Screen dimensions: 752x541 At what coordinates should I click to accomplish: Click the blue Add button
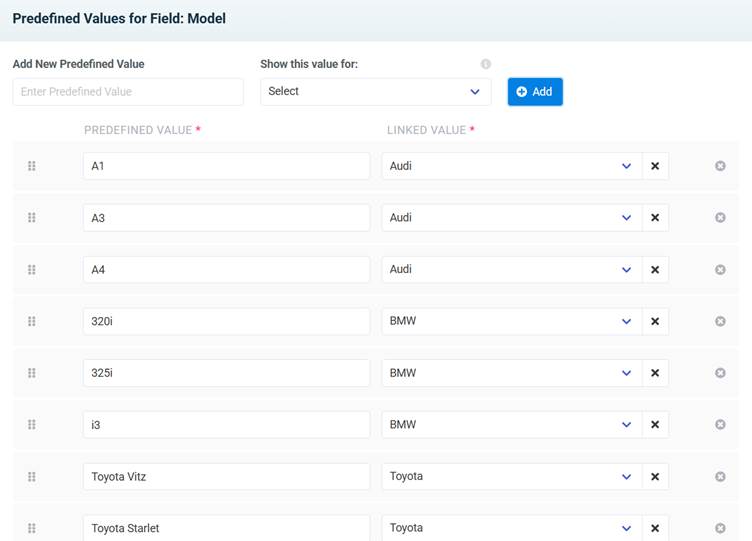[x=535, y=92]
